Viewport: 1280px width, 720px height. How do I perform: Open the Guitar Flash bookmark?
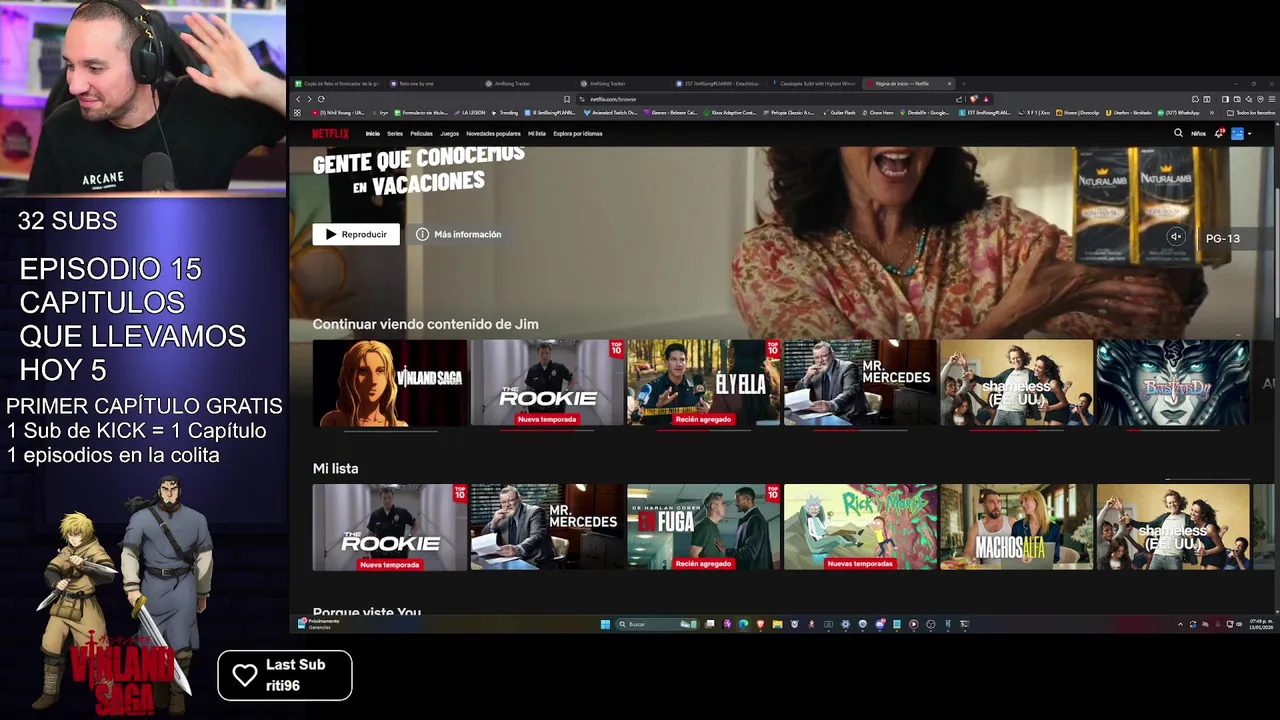click(840, 113)
